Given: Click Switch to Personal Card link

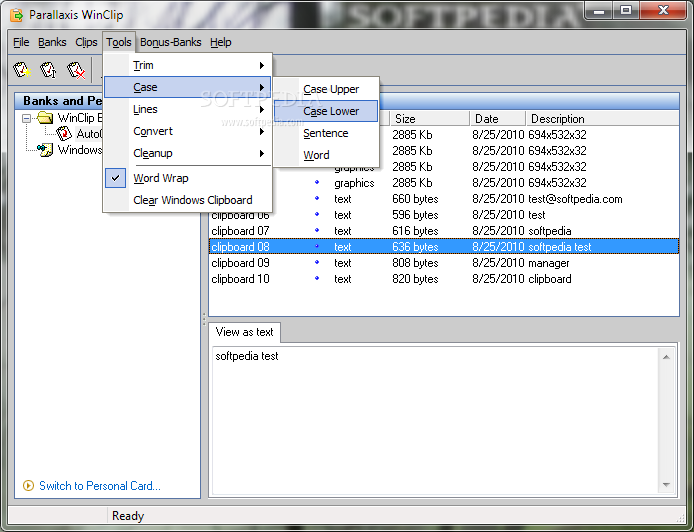Looking at the screenshot, I should [100, 486].
